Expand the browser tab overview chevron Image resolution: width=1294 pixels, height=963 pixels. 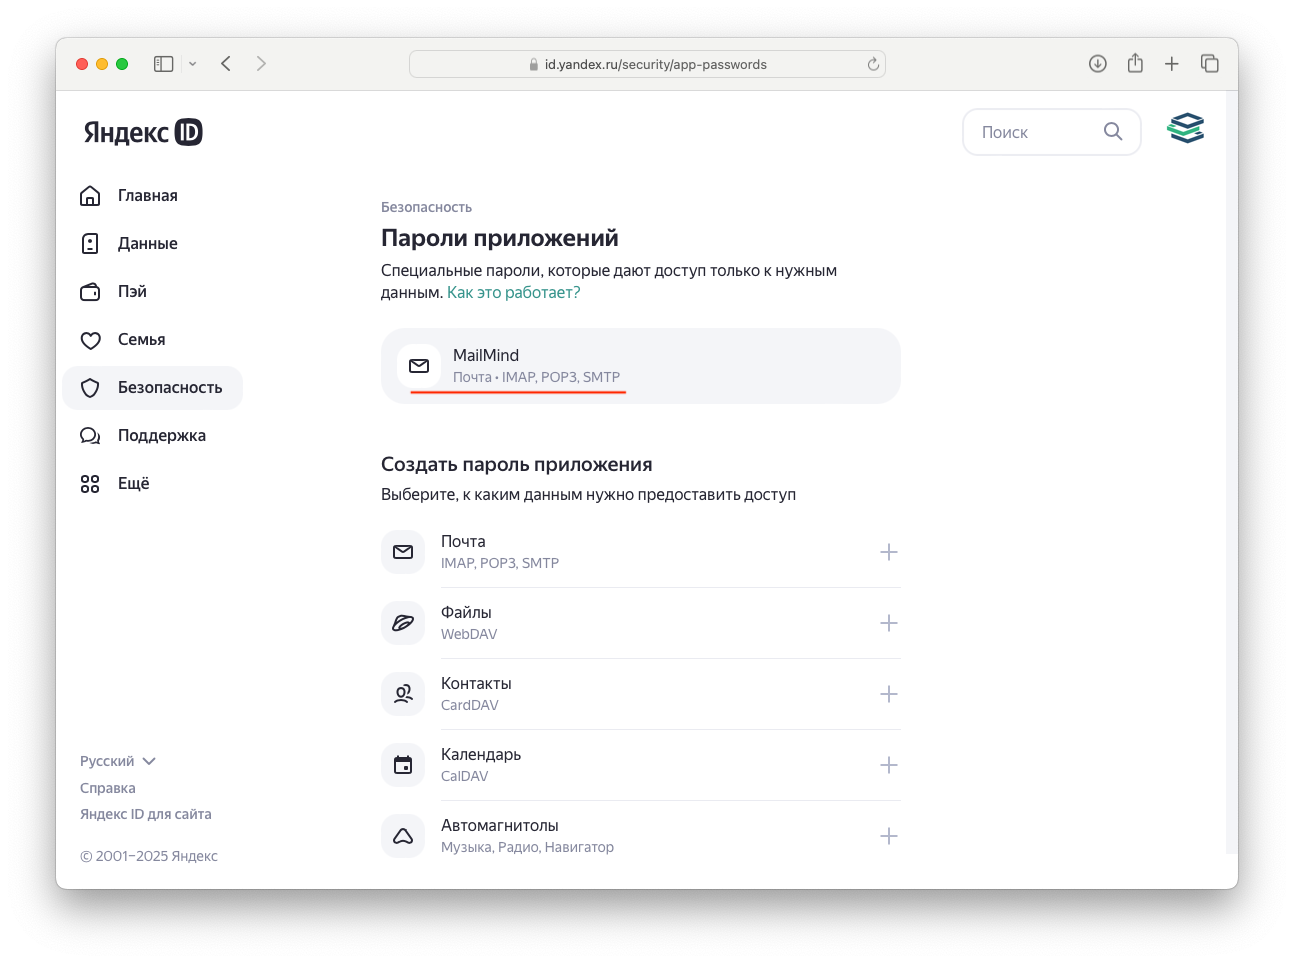click(192, 63)
